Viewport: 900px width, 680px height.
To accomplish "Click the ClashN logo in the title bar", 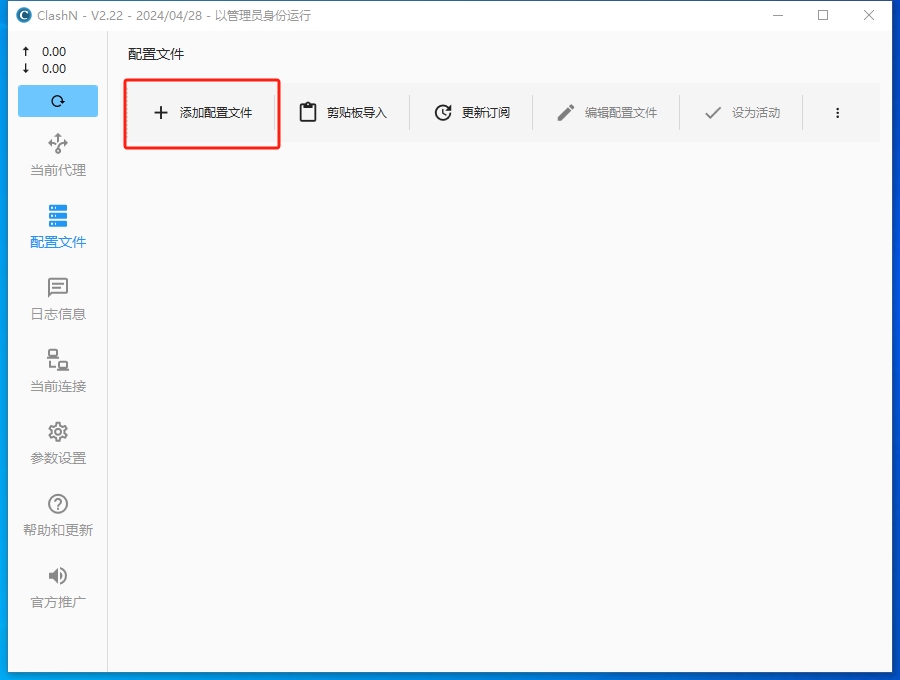I will (22, 15).
